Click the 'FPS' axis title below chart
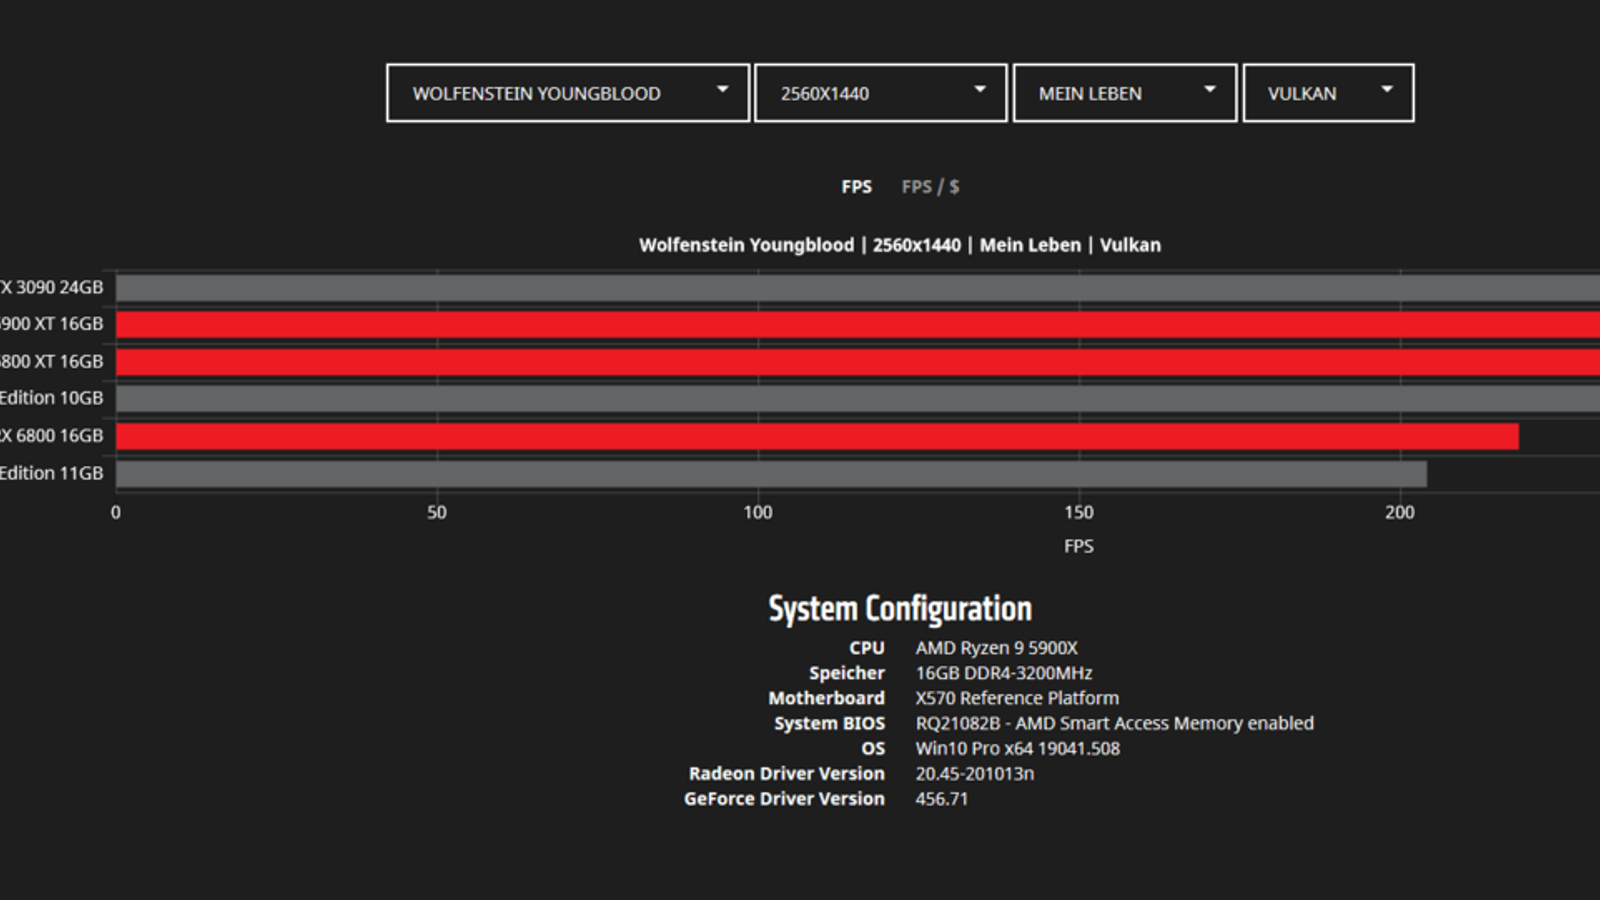1600x900 pixels. coord(1079,546)
